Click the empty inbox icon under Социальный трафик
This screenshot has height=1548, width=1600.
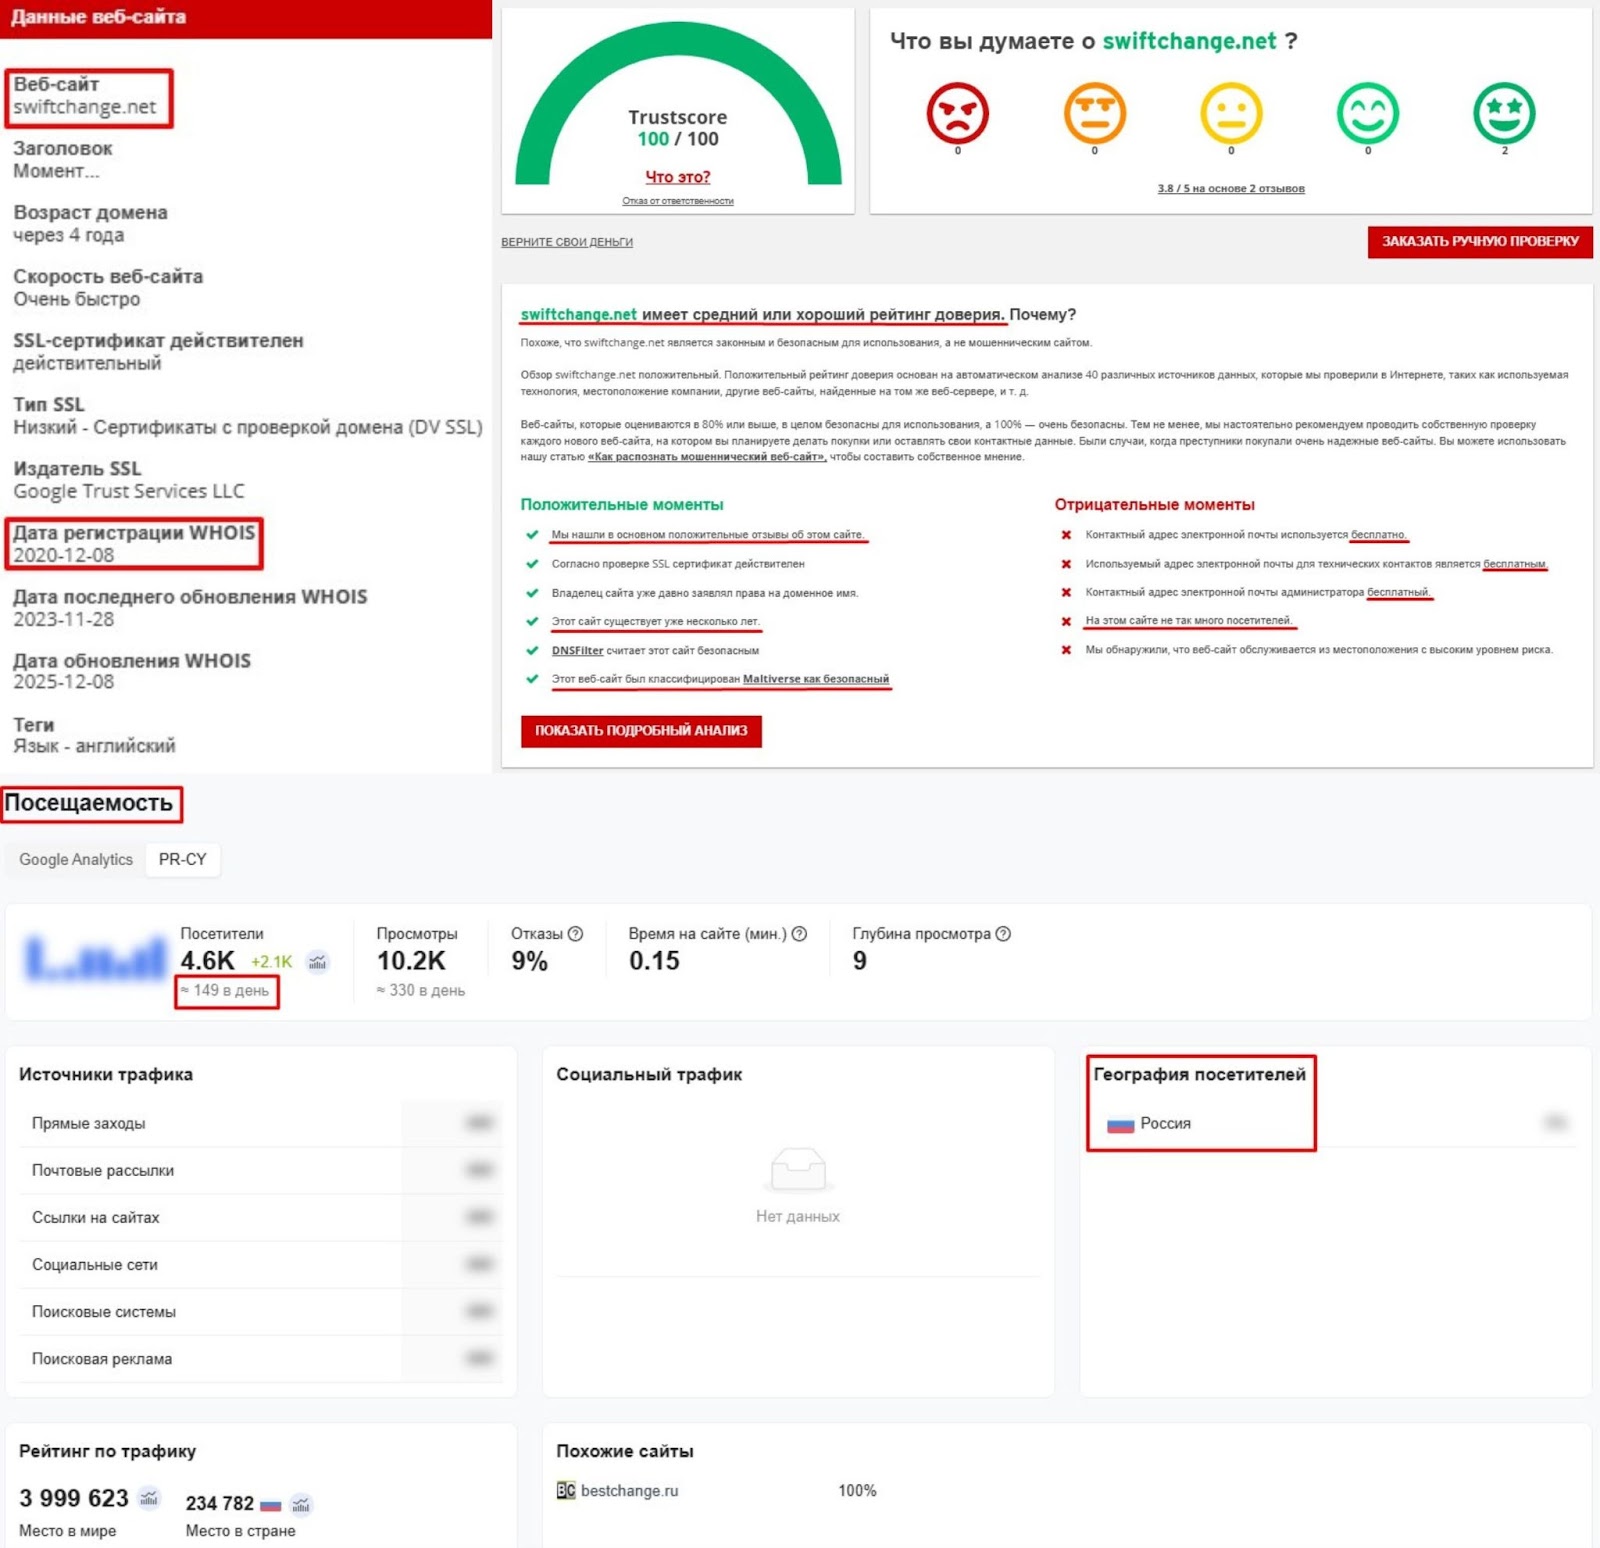pyautogui.click(x=798, y=1169)
